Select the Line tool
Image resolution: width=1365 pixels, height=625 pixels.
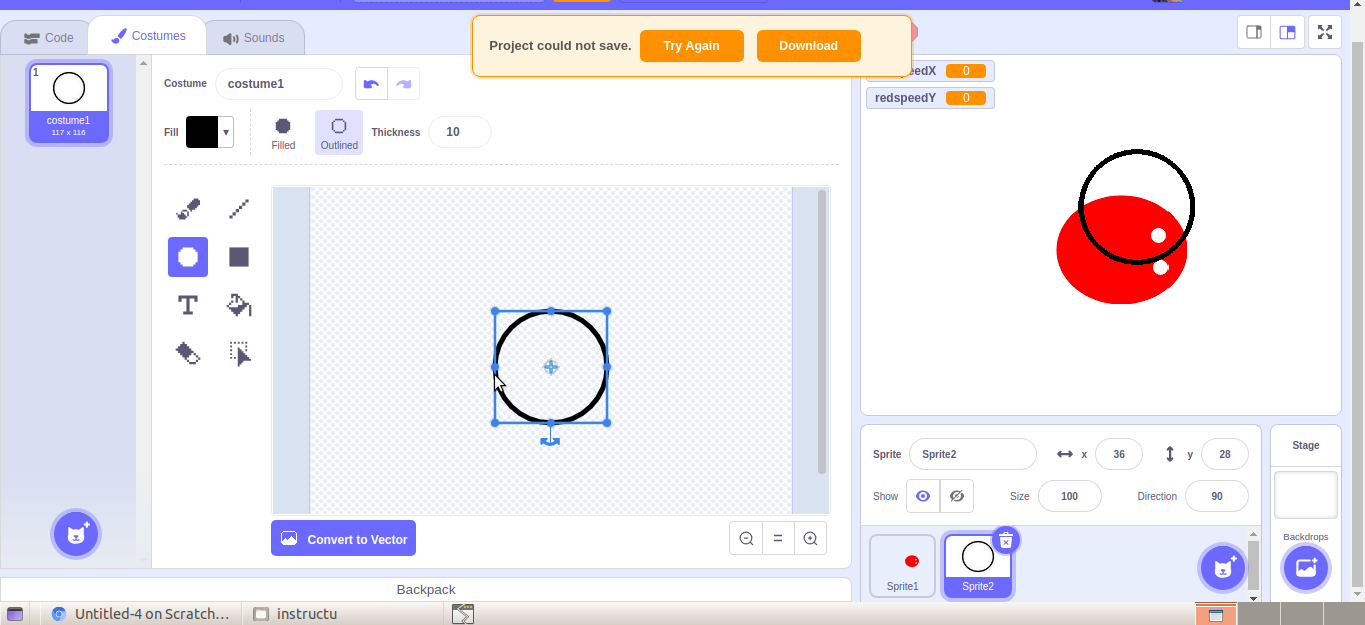pyautogui.click(x=238, y=209)
